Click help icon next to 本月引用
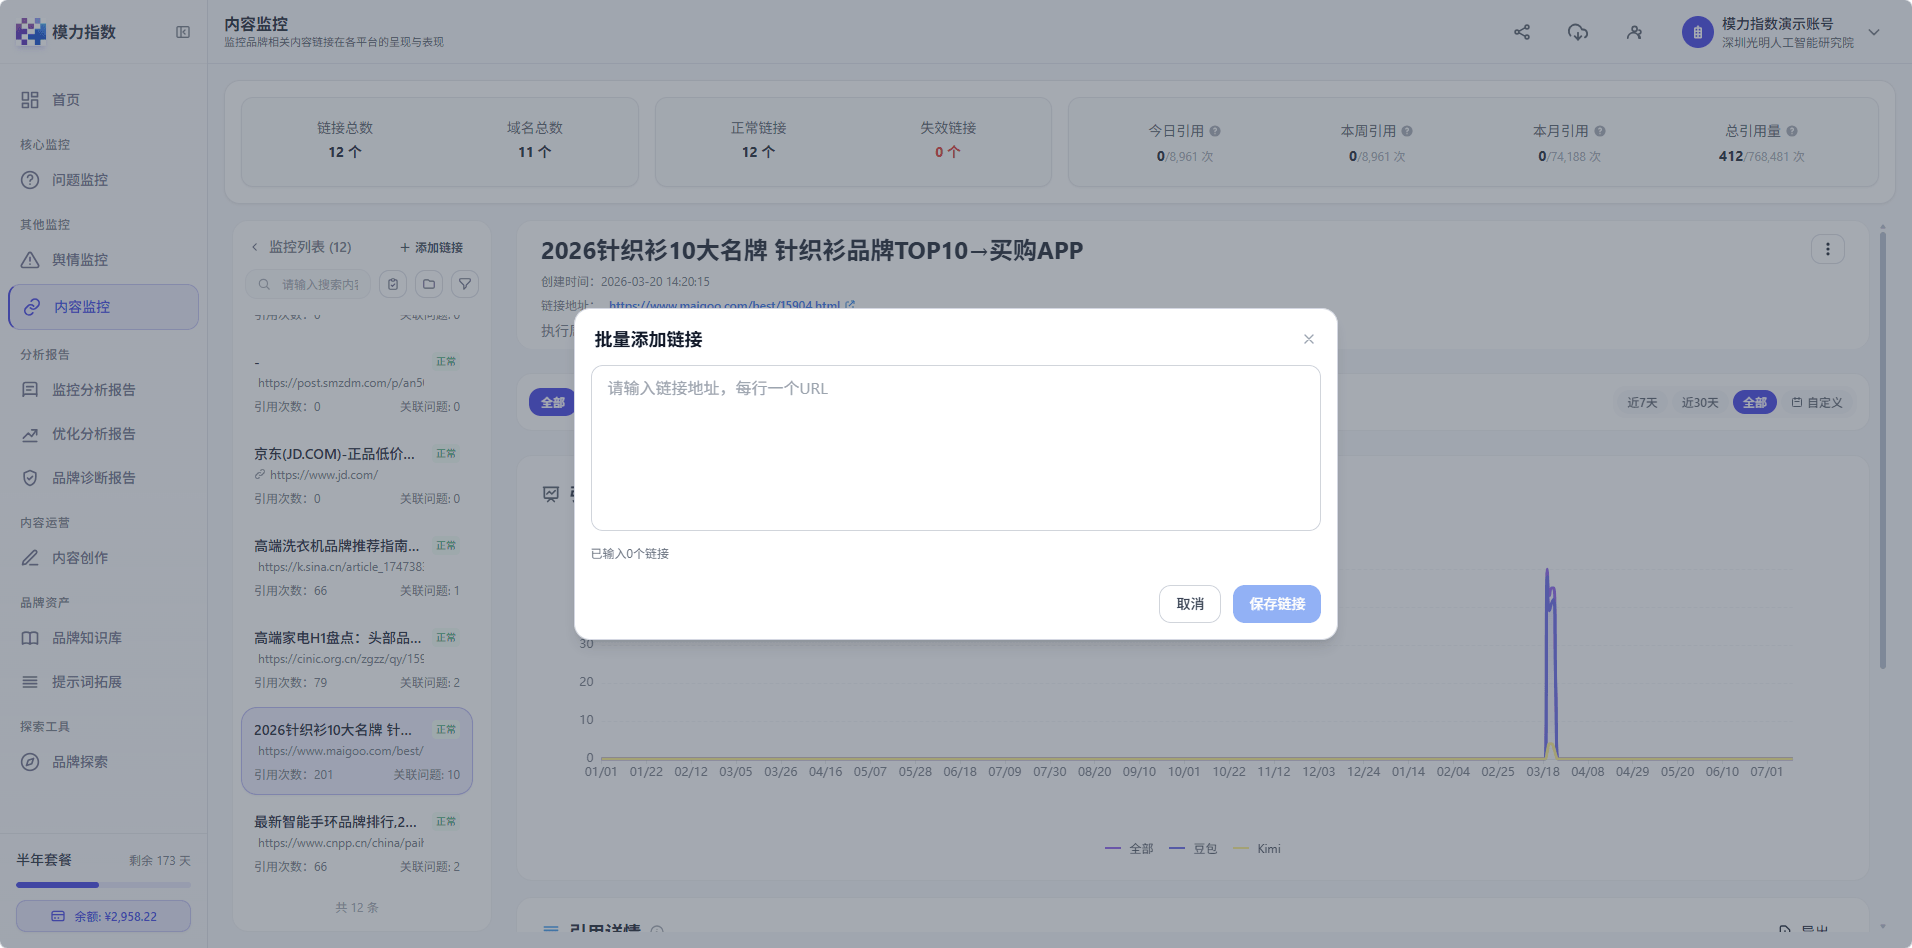1912x948 pixels. point(1600,131)
